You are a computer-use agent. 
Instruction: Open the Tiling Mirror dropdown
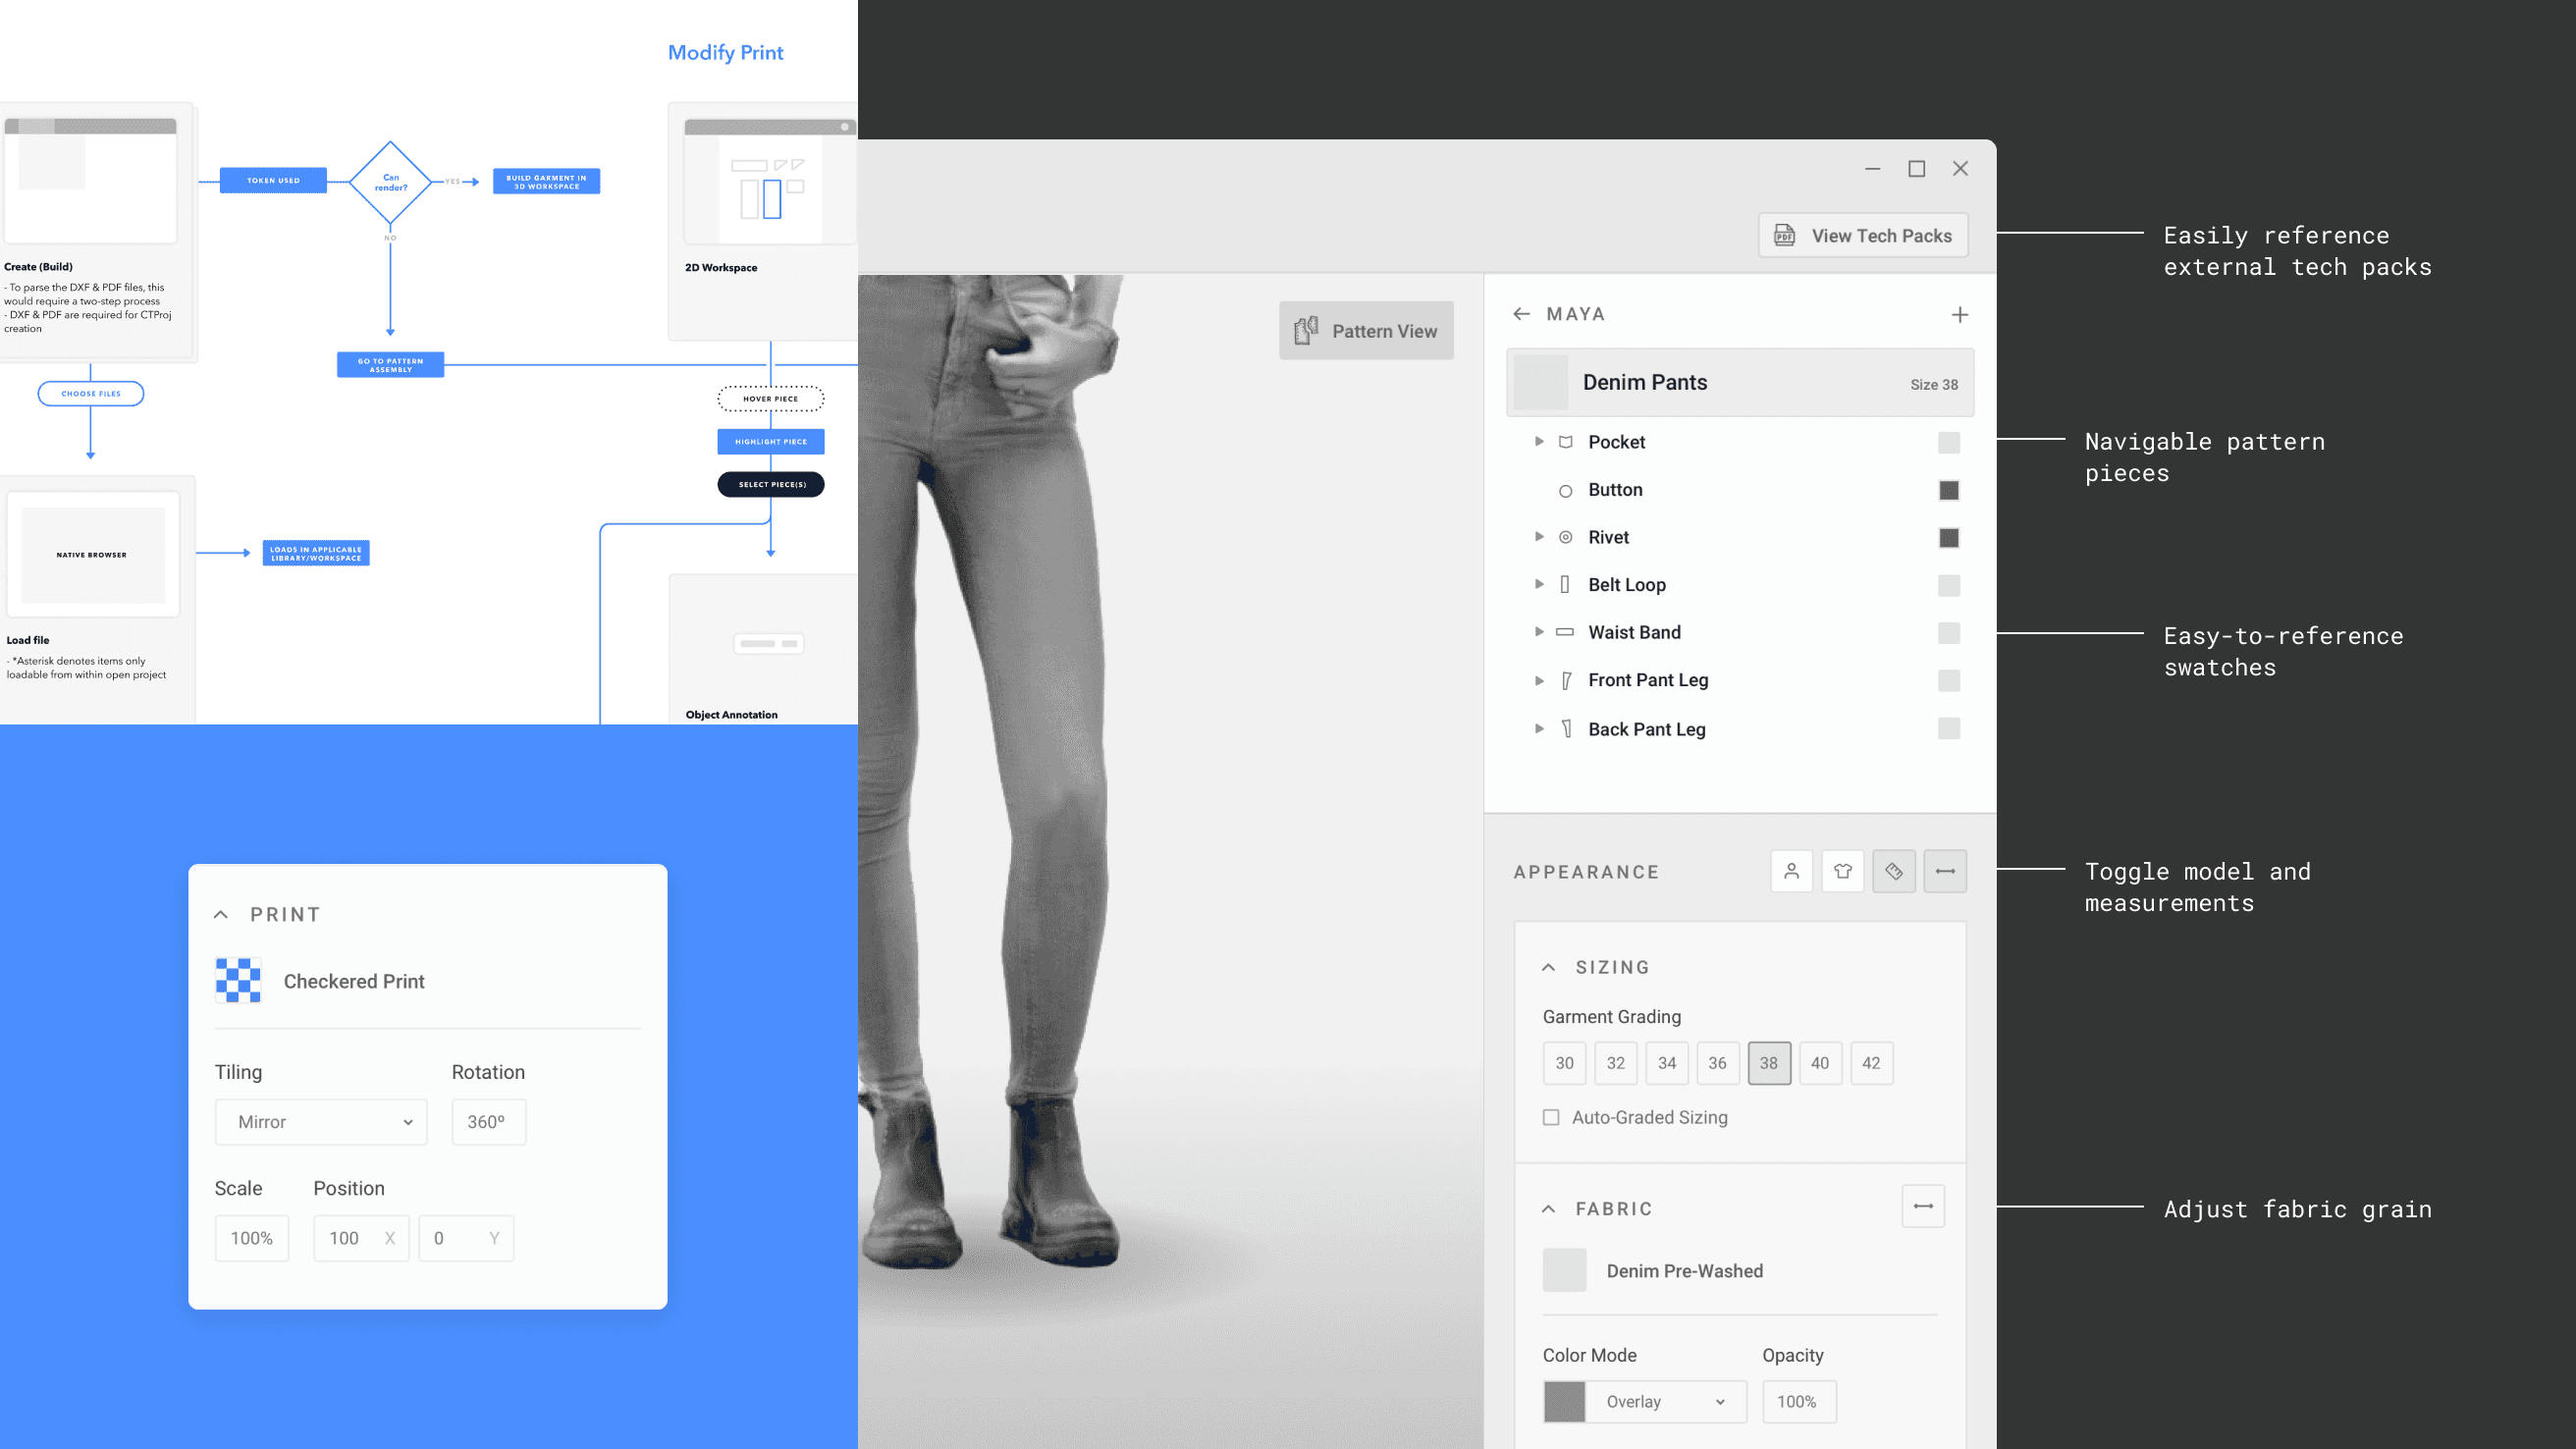pyautogui.click(x=321, y=1122)
